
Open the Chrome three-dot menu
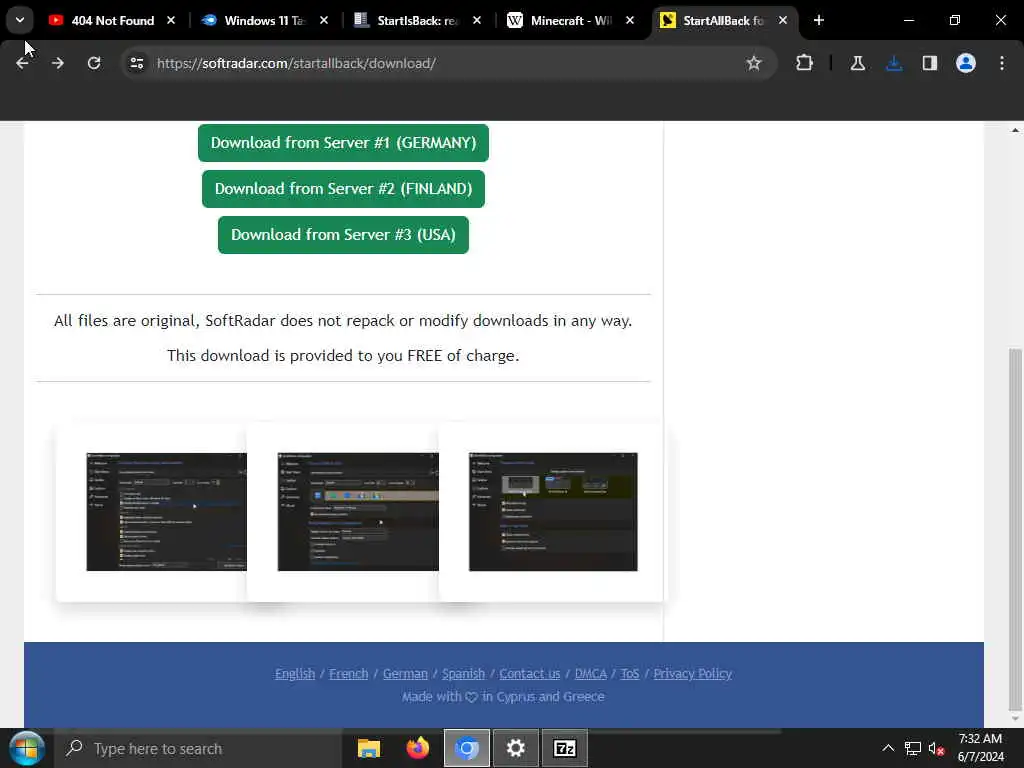click(x=1002, y=63)
